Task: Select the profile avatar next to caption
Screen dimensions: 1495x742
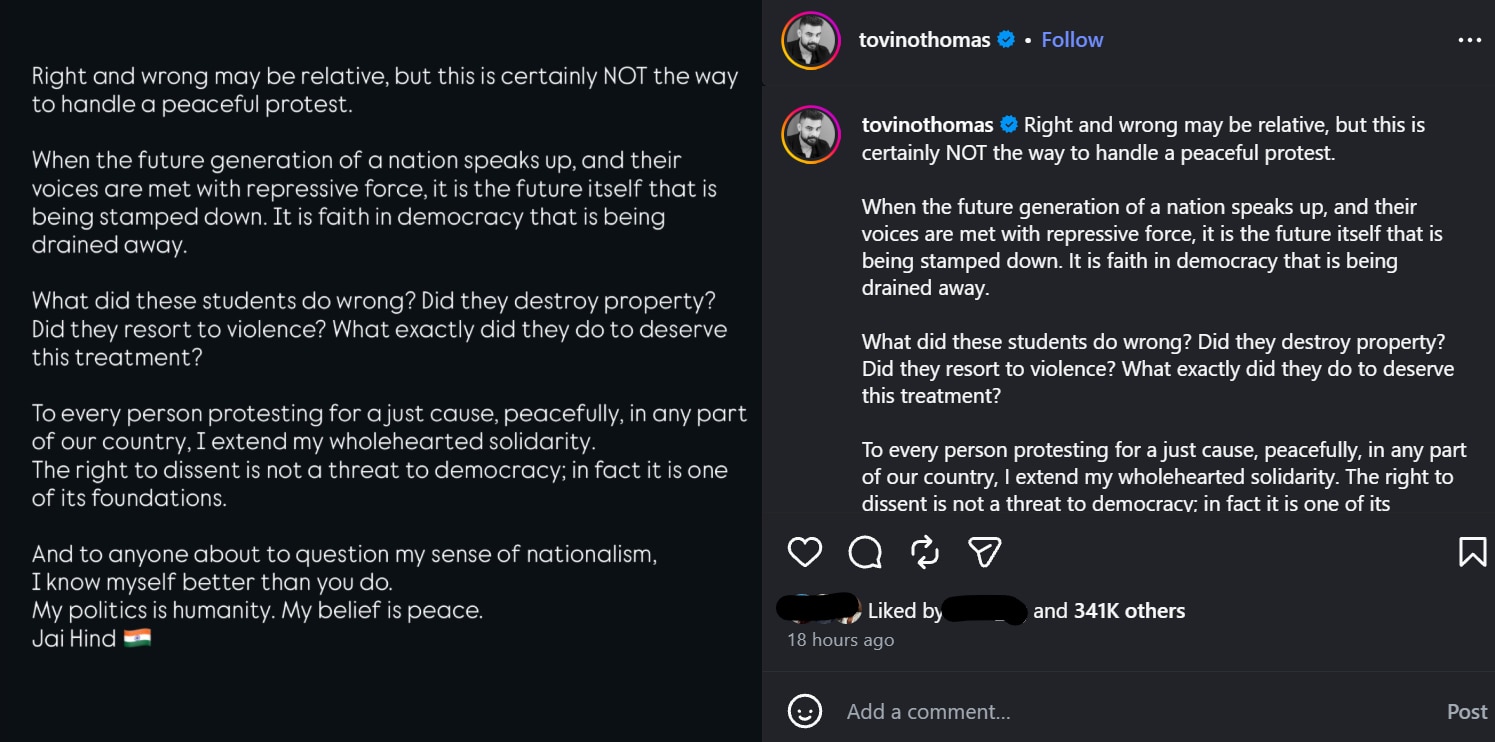Action: pyautogui.click(x=811, y=135)
